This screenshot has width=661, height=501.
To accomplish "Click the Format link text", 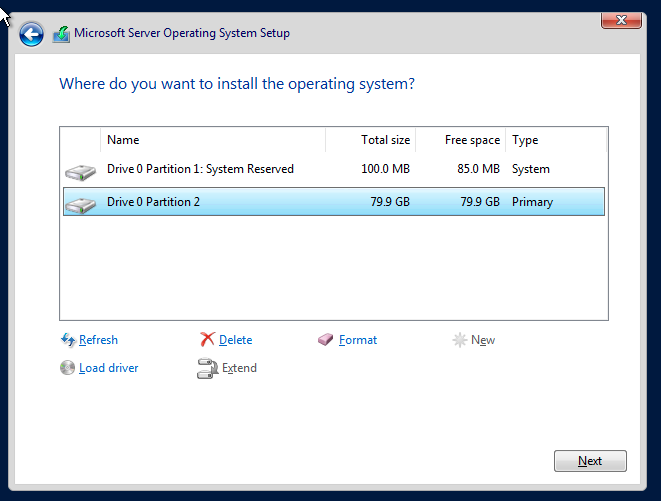I will click(x=358, y=340).
